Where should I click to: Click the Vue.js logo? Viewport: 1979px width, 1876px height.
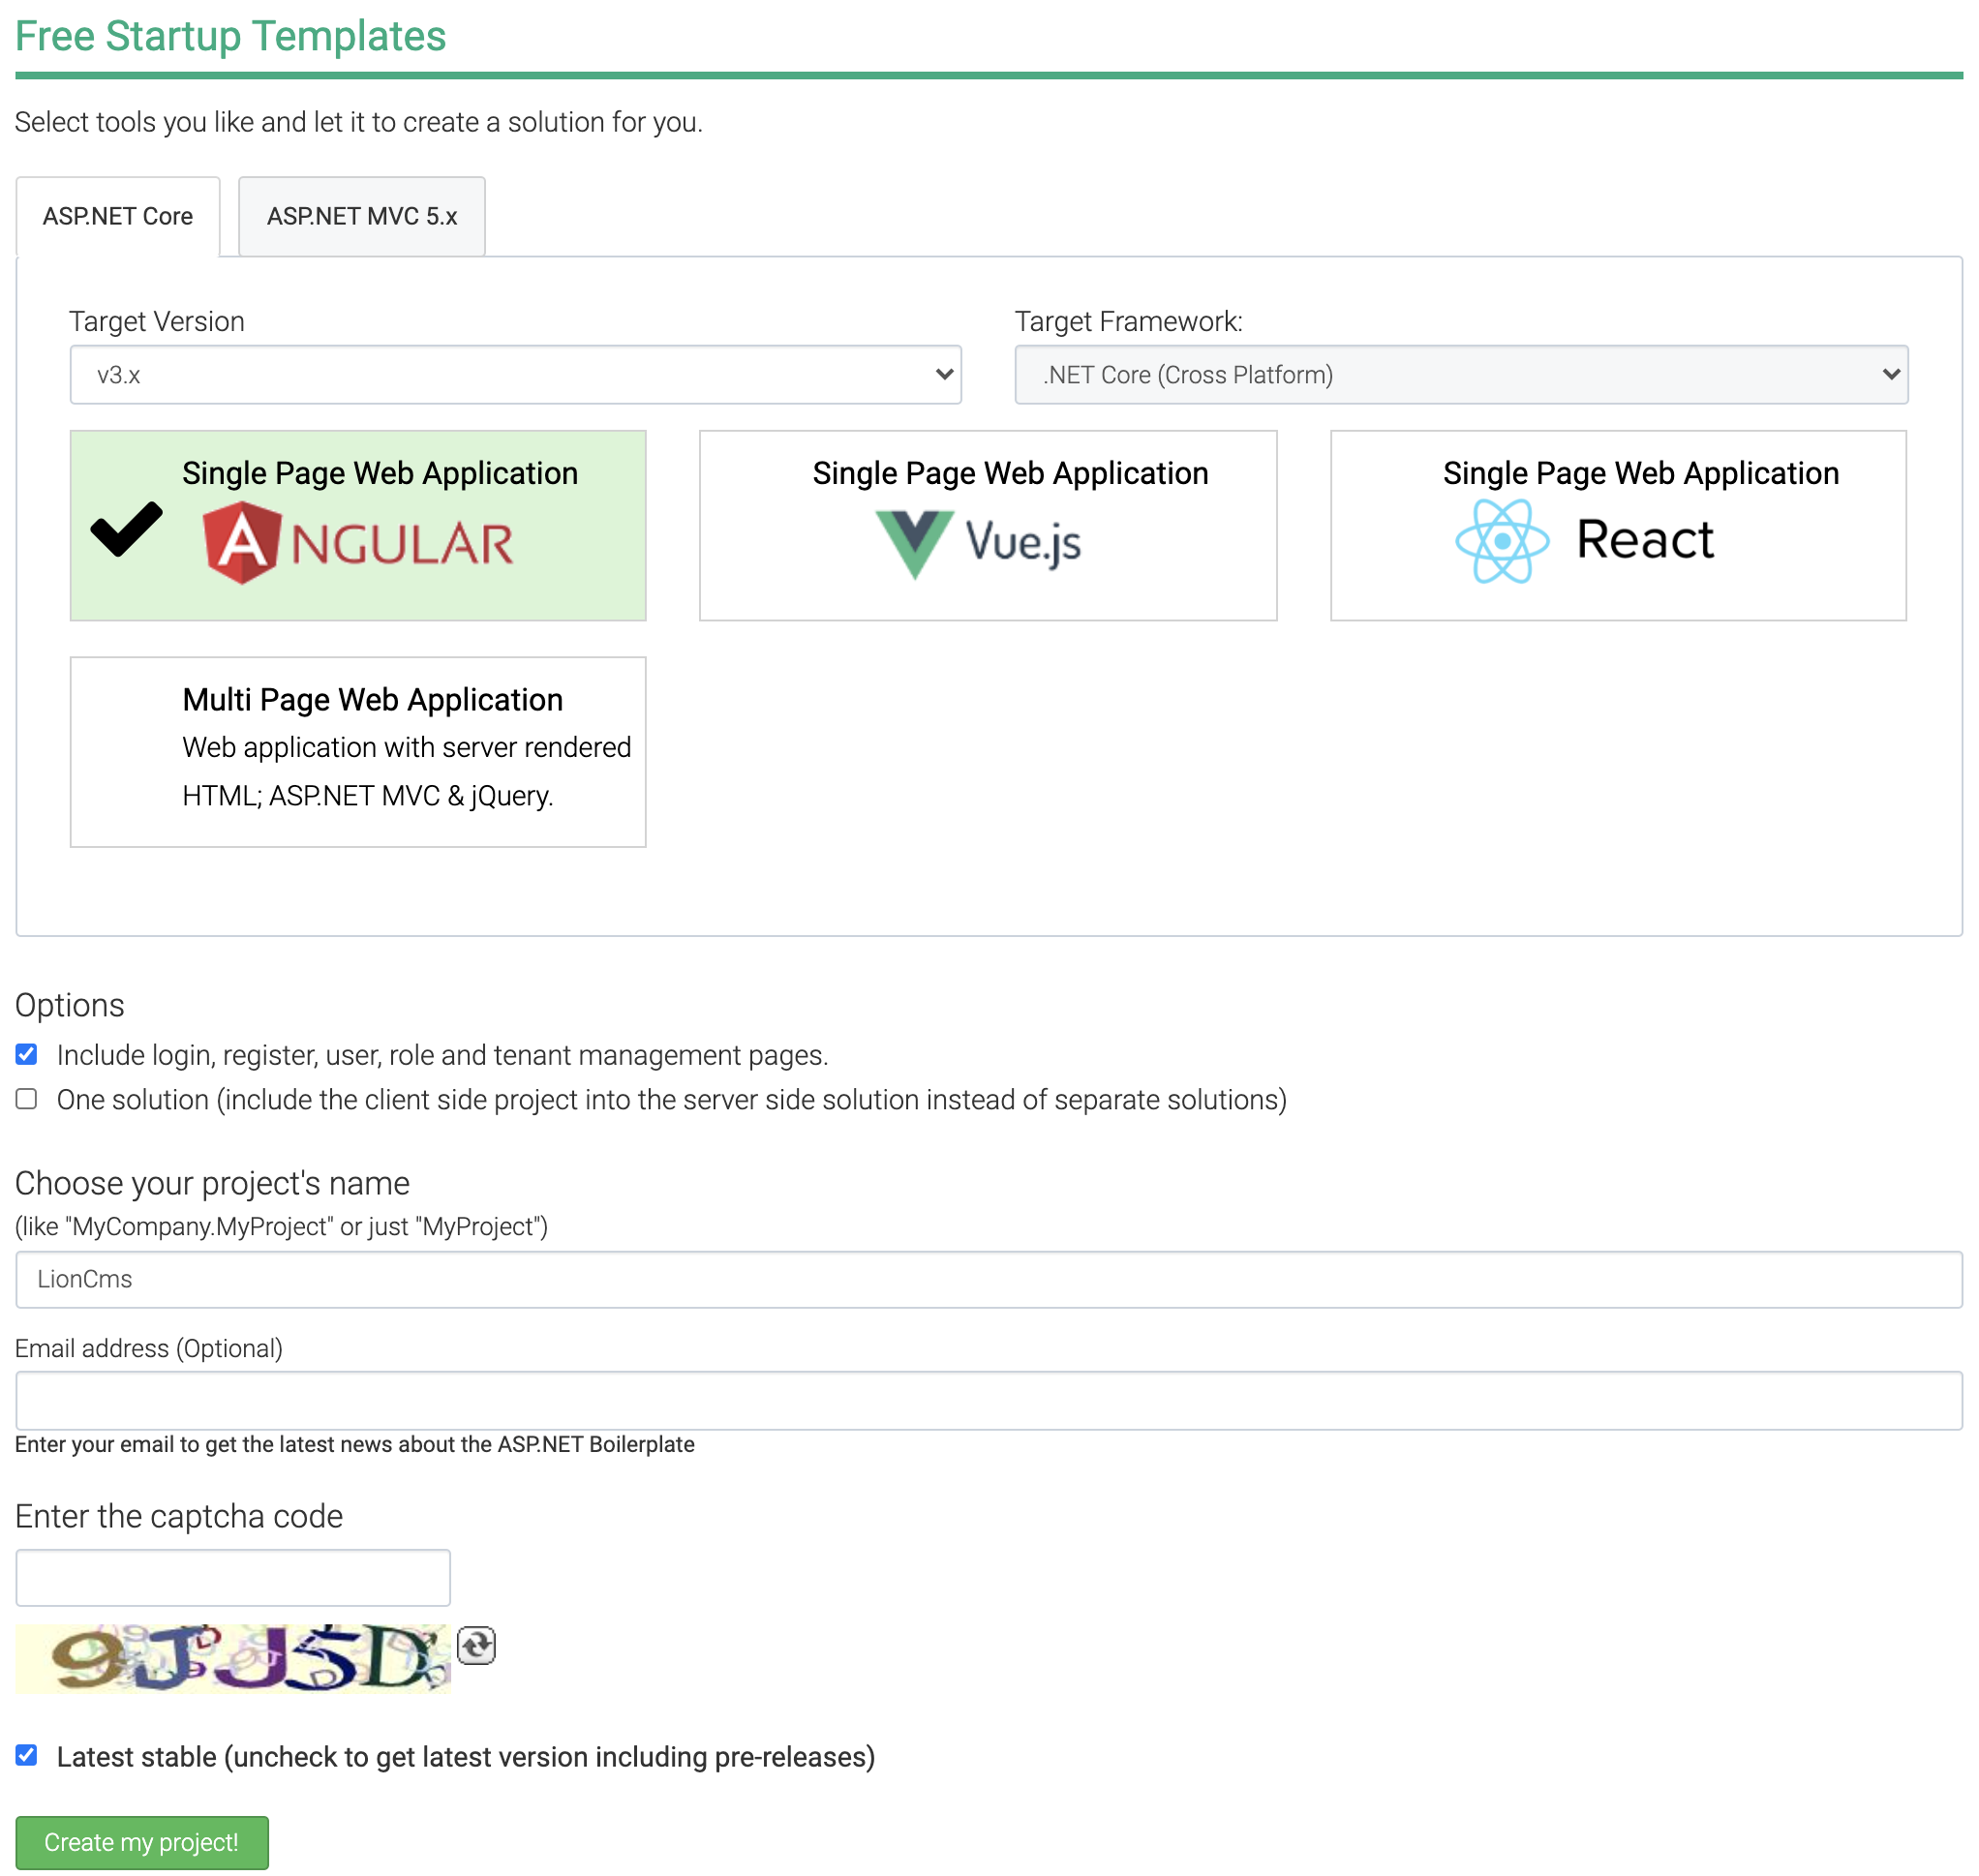[978, 543]
